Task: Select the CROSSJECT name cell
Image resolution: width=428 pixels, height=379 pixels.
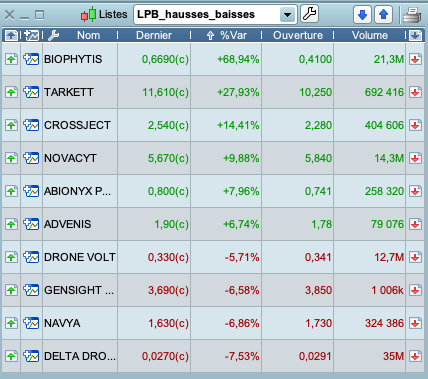Action: [x=80, y=125]
